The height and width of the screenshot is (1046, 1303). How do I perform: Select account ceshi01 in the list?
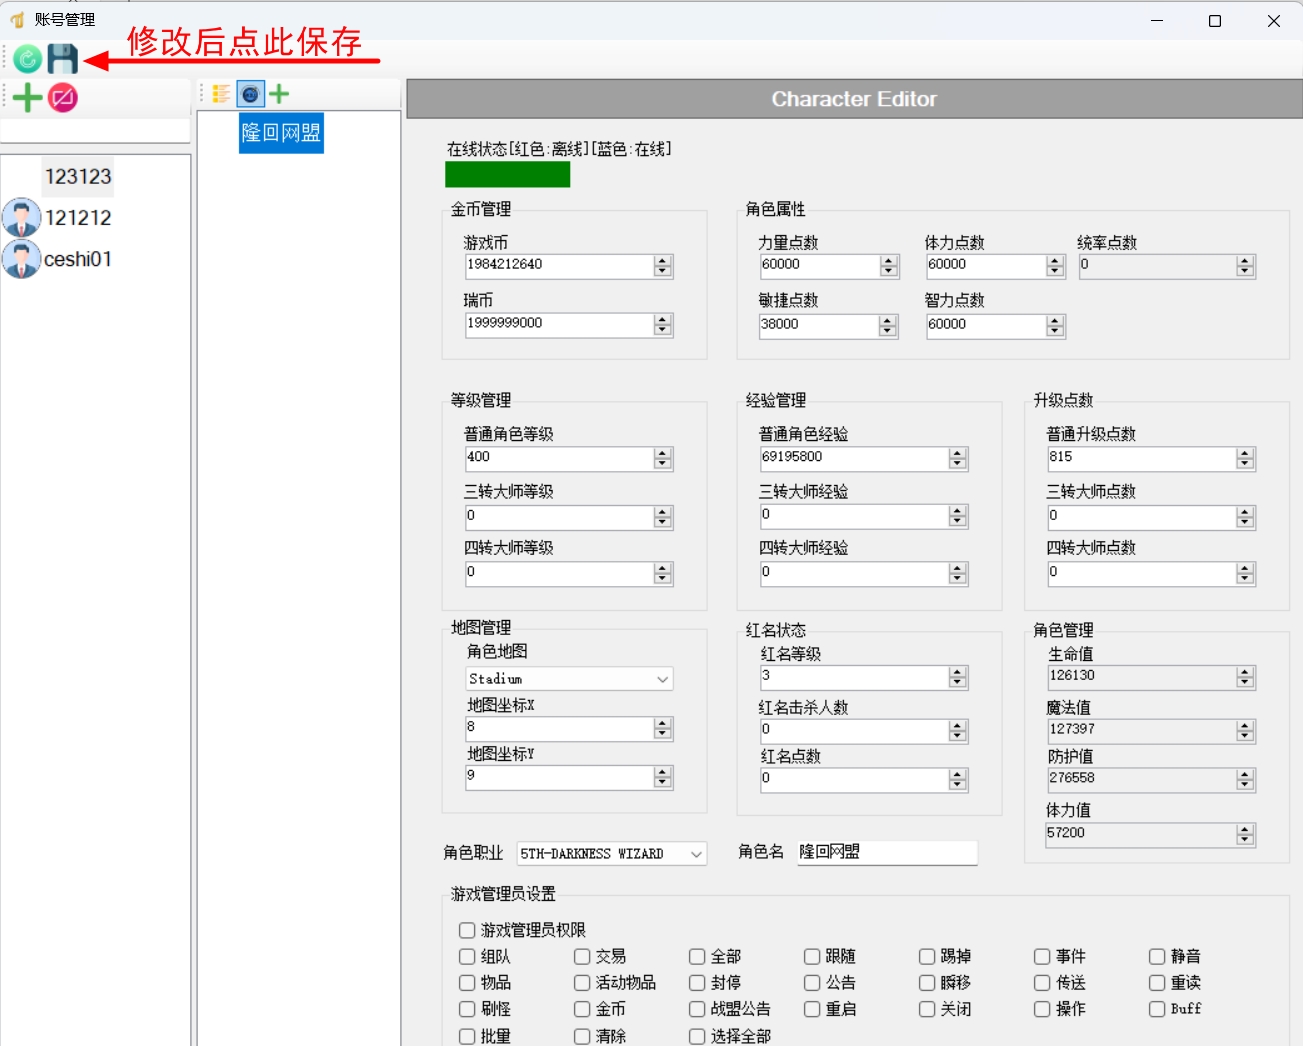coord(77,260)
